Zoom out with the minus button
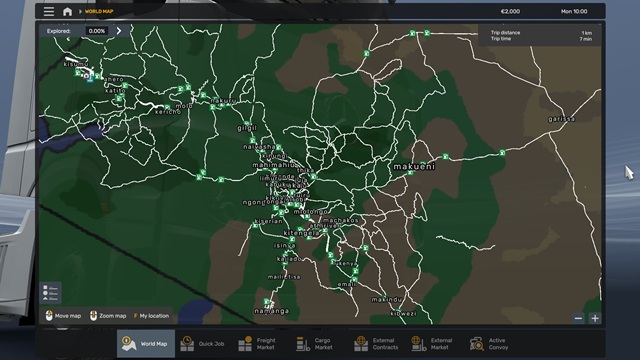 click(x=578, y=318)
